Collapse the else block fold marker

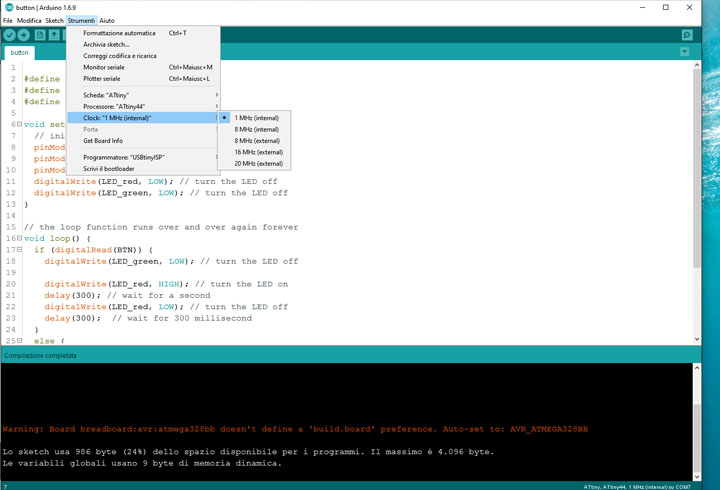[x=19, y=340]
